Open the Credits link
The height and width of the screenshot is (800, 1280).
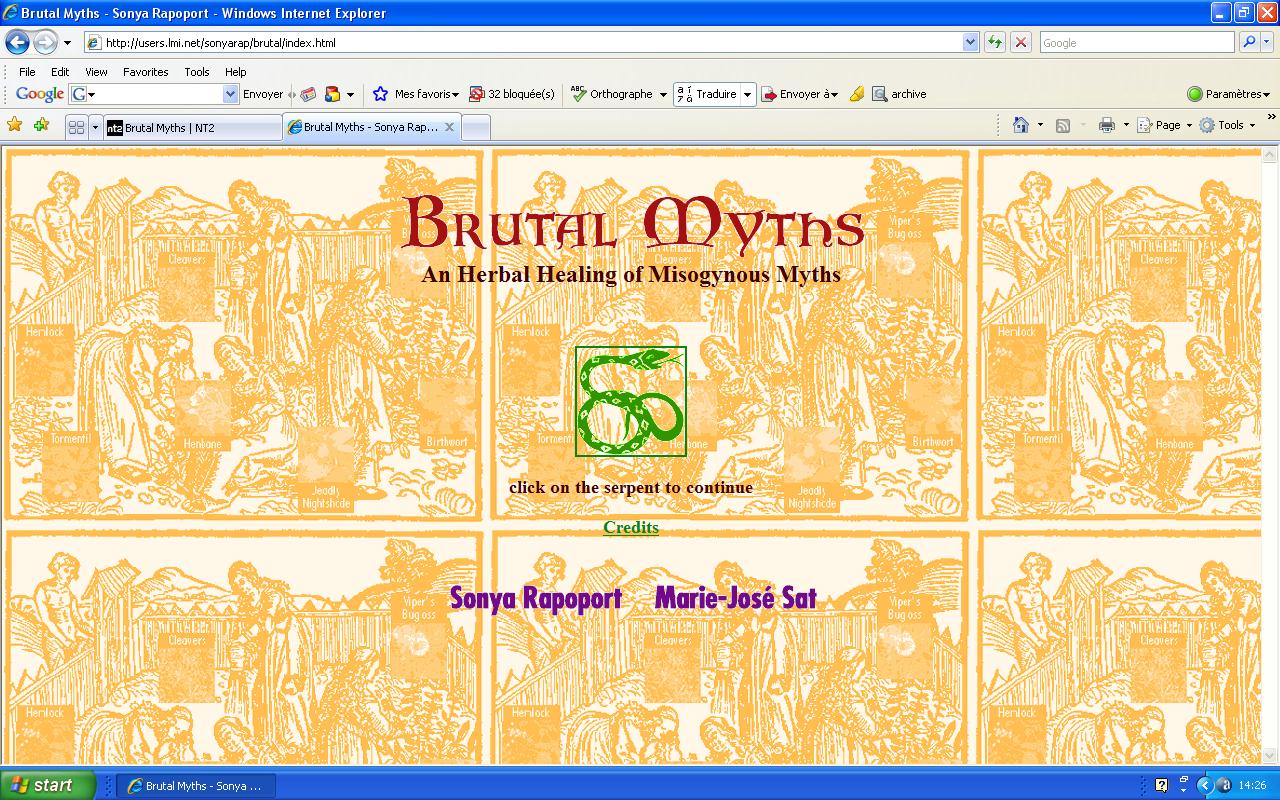tap(631, 527)
